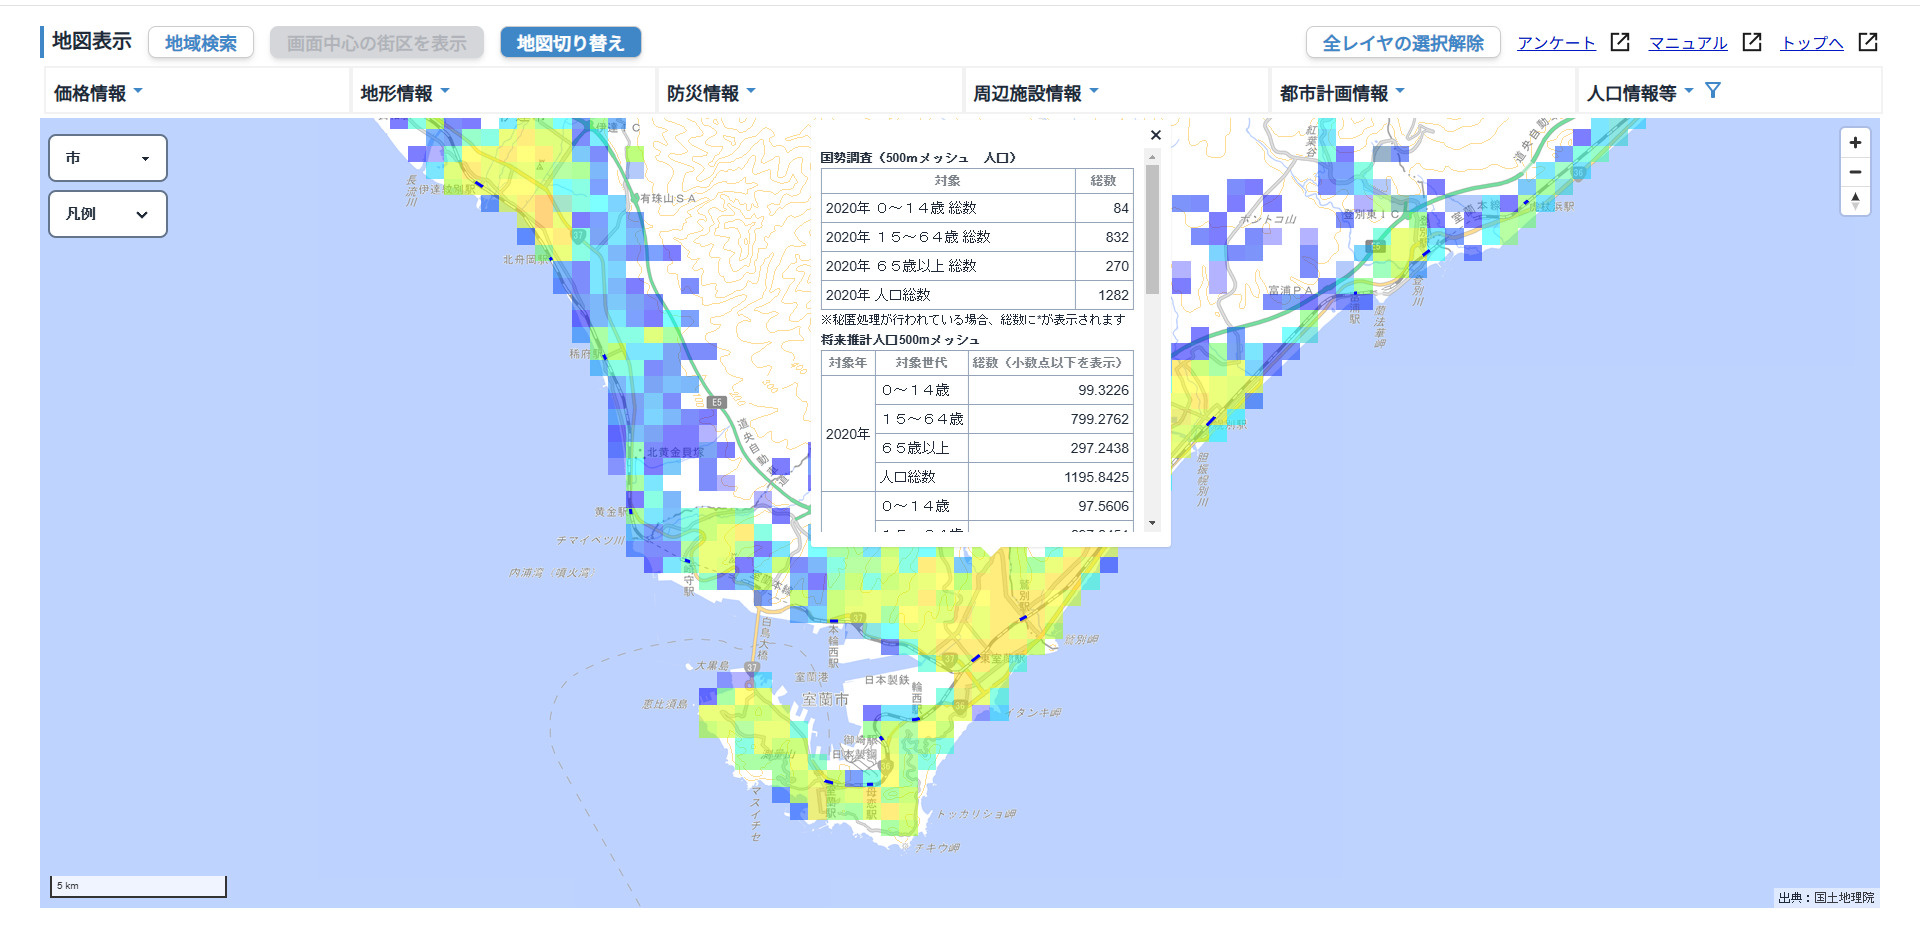This screenshot has height=925, width=1920.
Task: Click 全レイヤの選択解除 button
Action: 1402,43
